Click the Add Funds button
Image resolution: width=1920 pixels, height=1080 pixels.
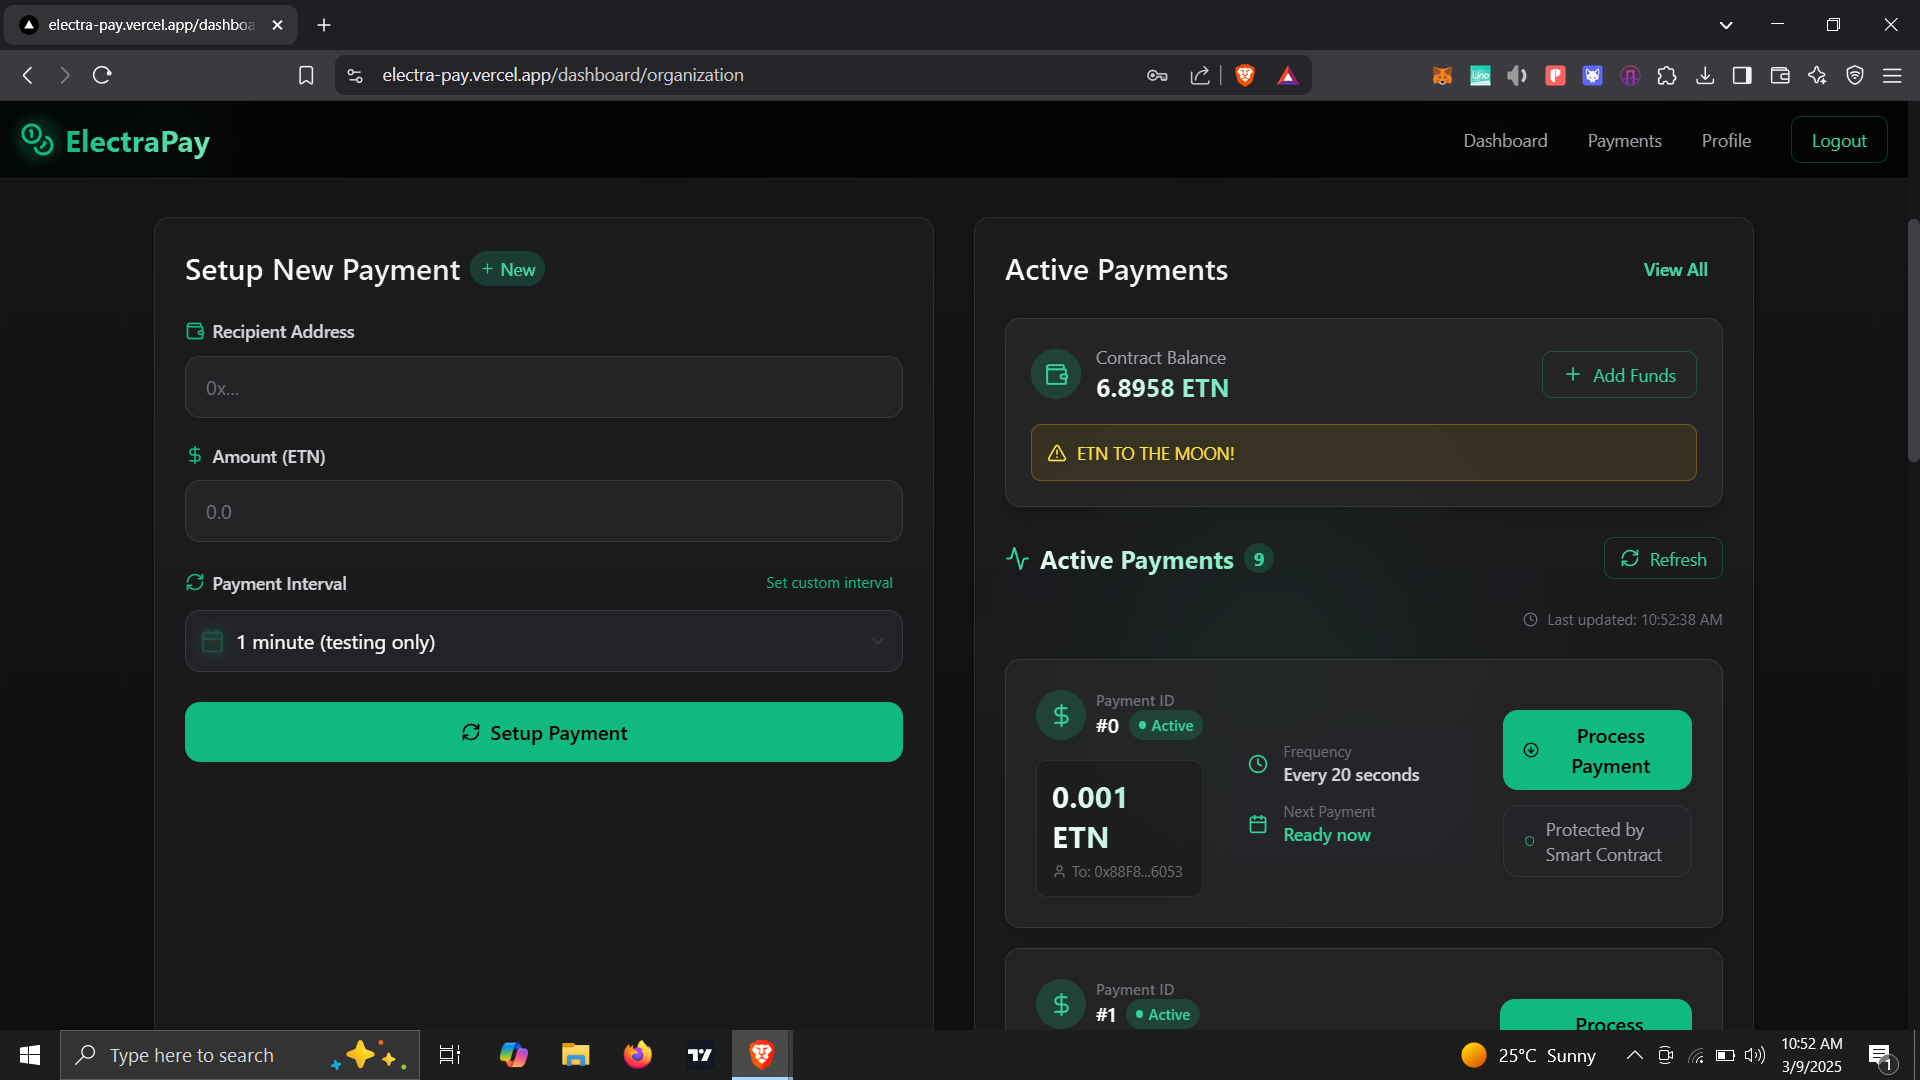click(x=1618, y=375)
